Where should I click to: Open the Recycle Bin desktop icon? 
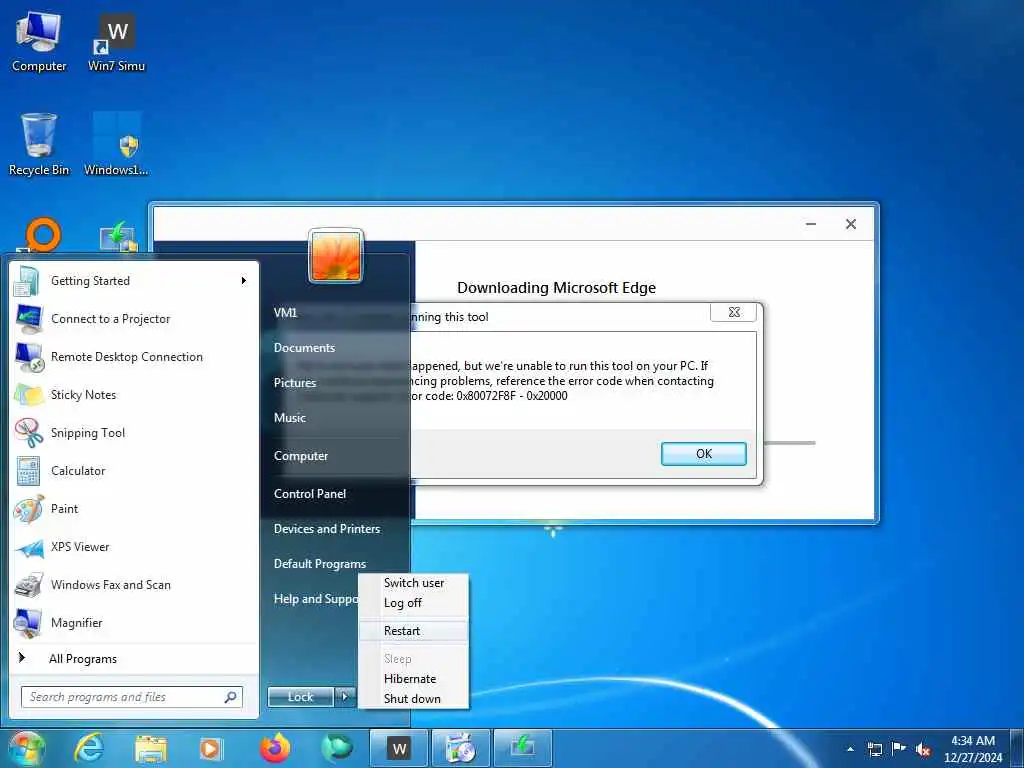pyautogui.click(x=39, y=144)
